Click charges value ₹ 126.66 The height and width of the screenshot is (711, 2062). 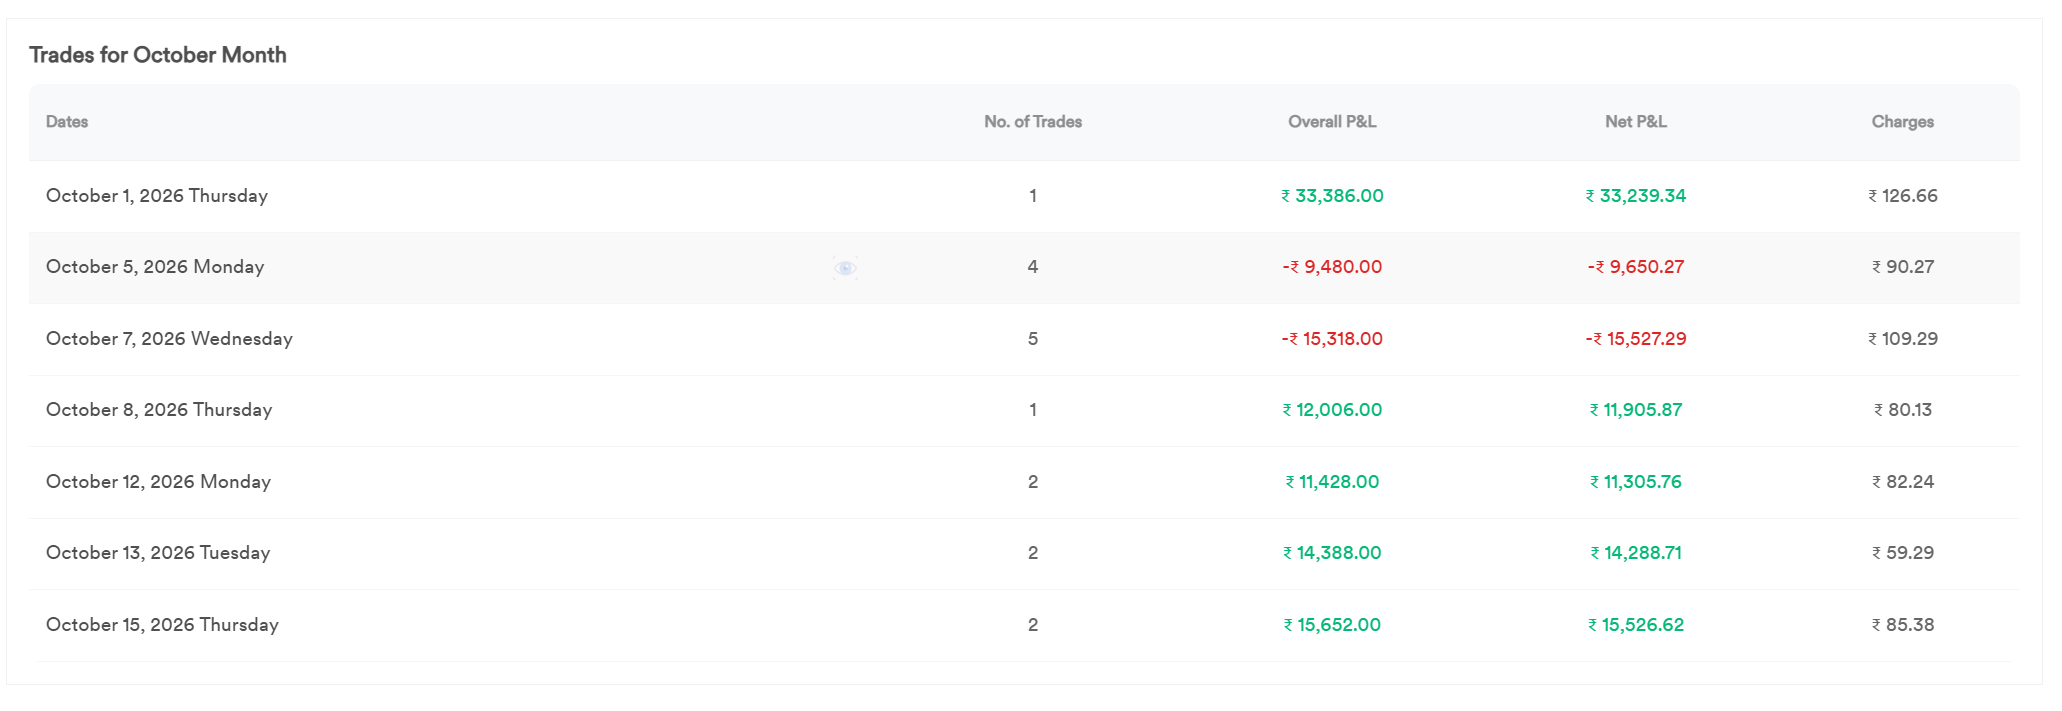[1903, 196]
